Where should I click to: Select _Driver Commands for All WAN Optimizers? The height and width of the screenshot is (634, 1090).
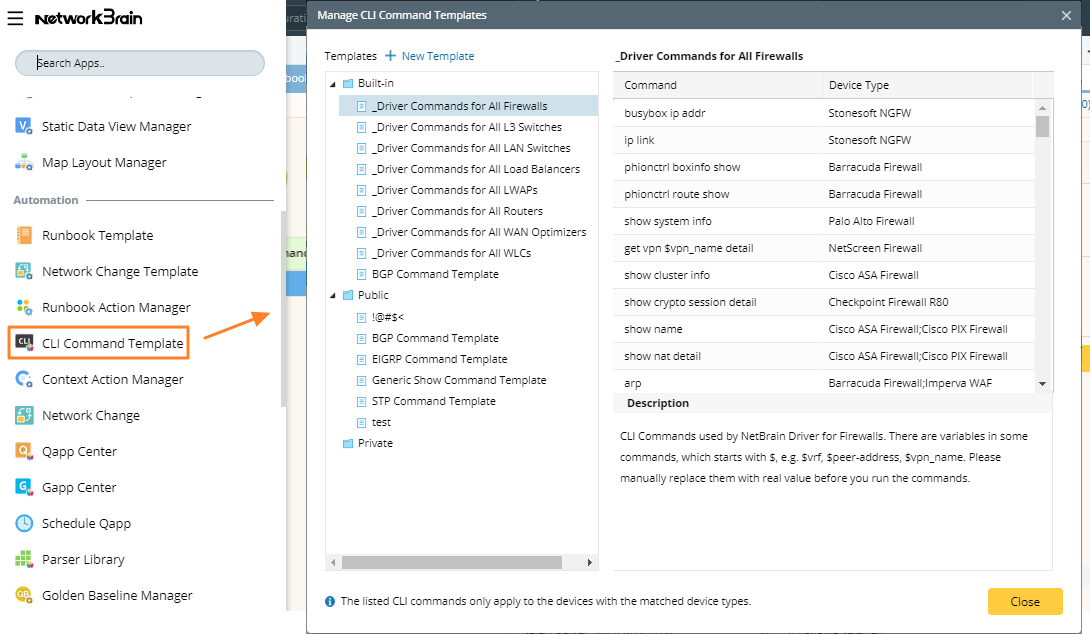[x=479, y=232]
